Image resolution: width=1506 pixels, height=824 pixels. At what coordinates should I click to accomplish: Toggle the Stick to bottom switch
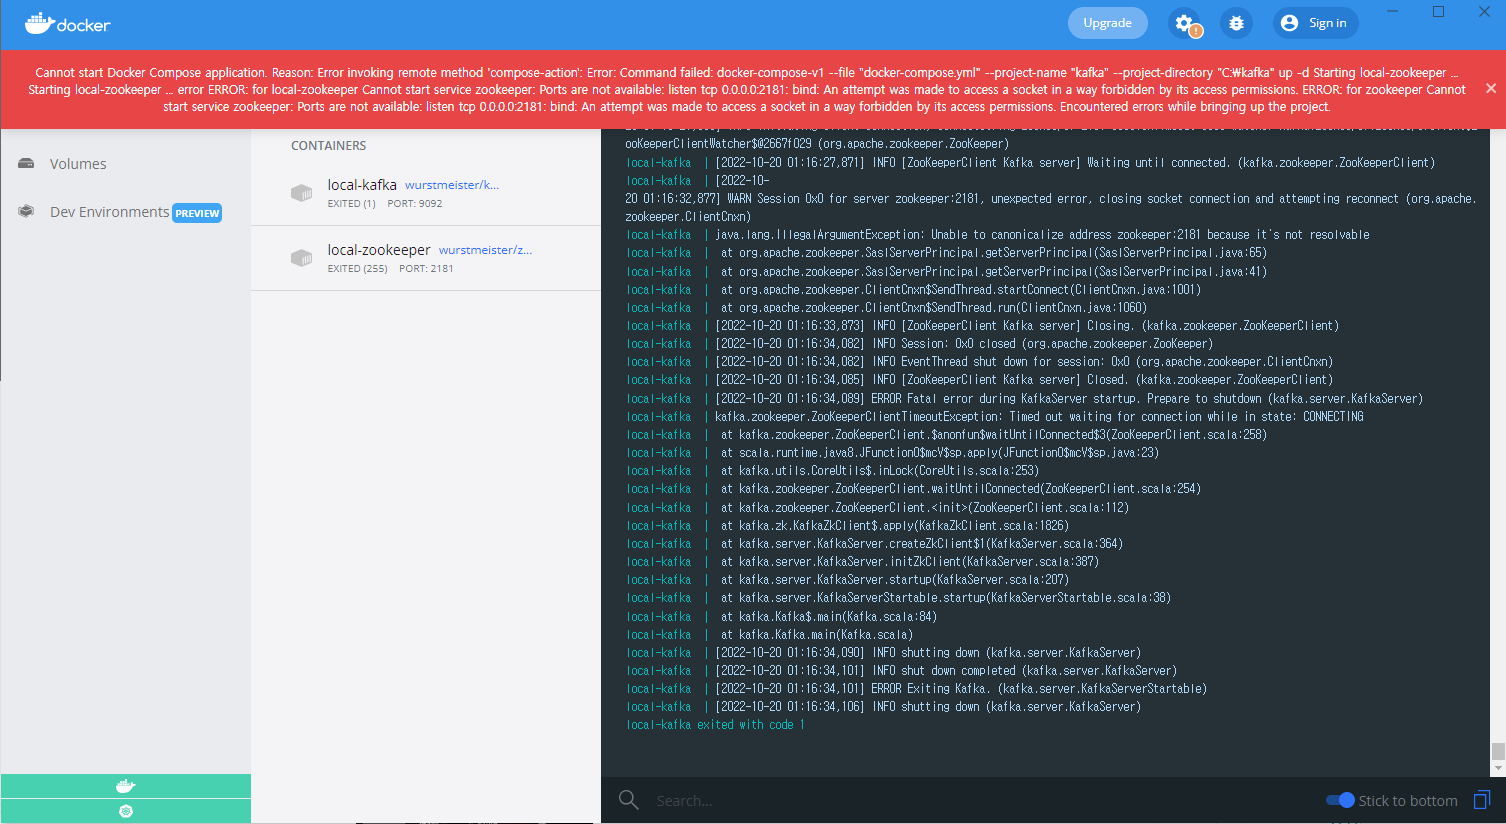click(1340, 800)
